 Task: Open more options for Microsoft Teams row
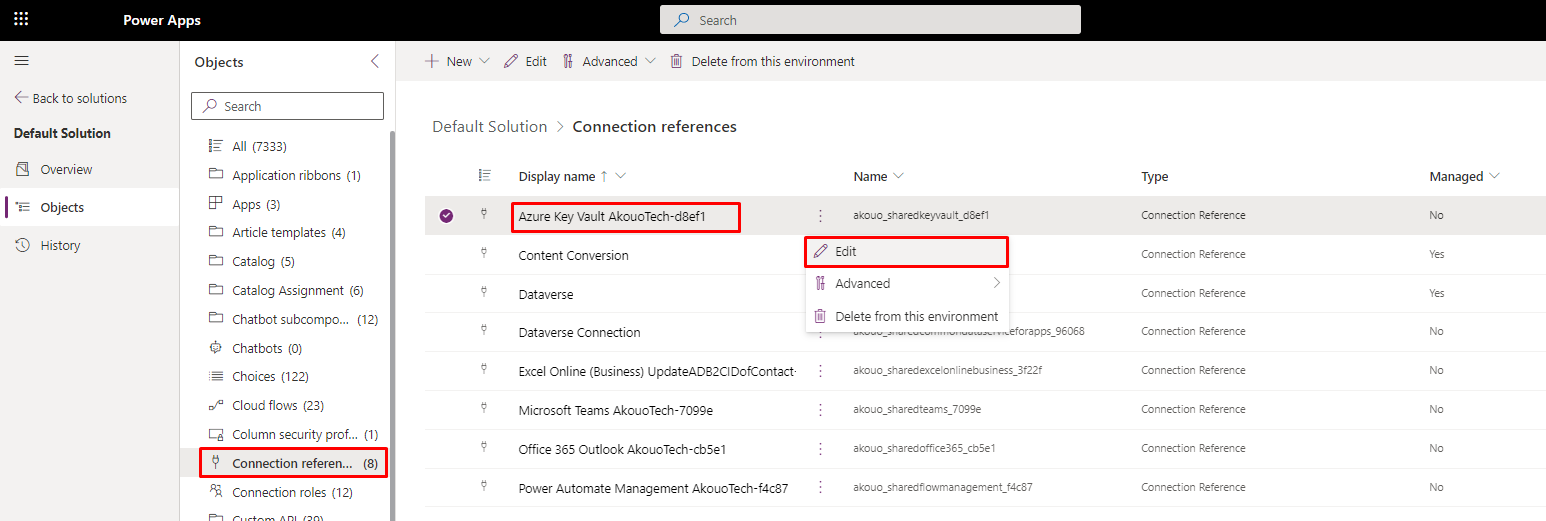[820, 410]
